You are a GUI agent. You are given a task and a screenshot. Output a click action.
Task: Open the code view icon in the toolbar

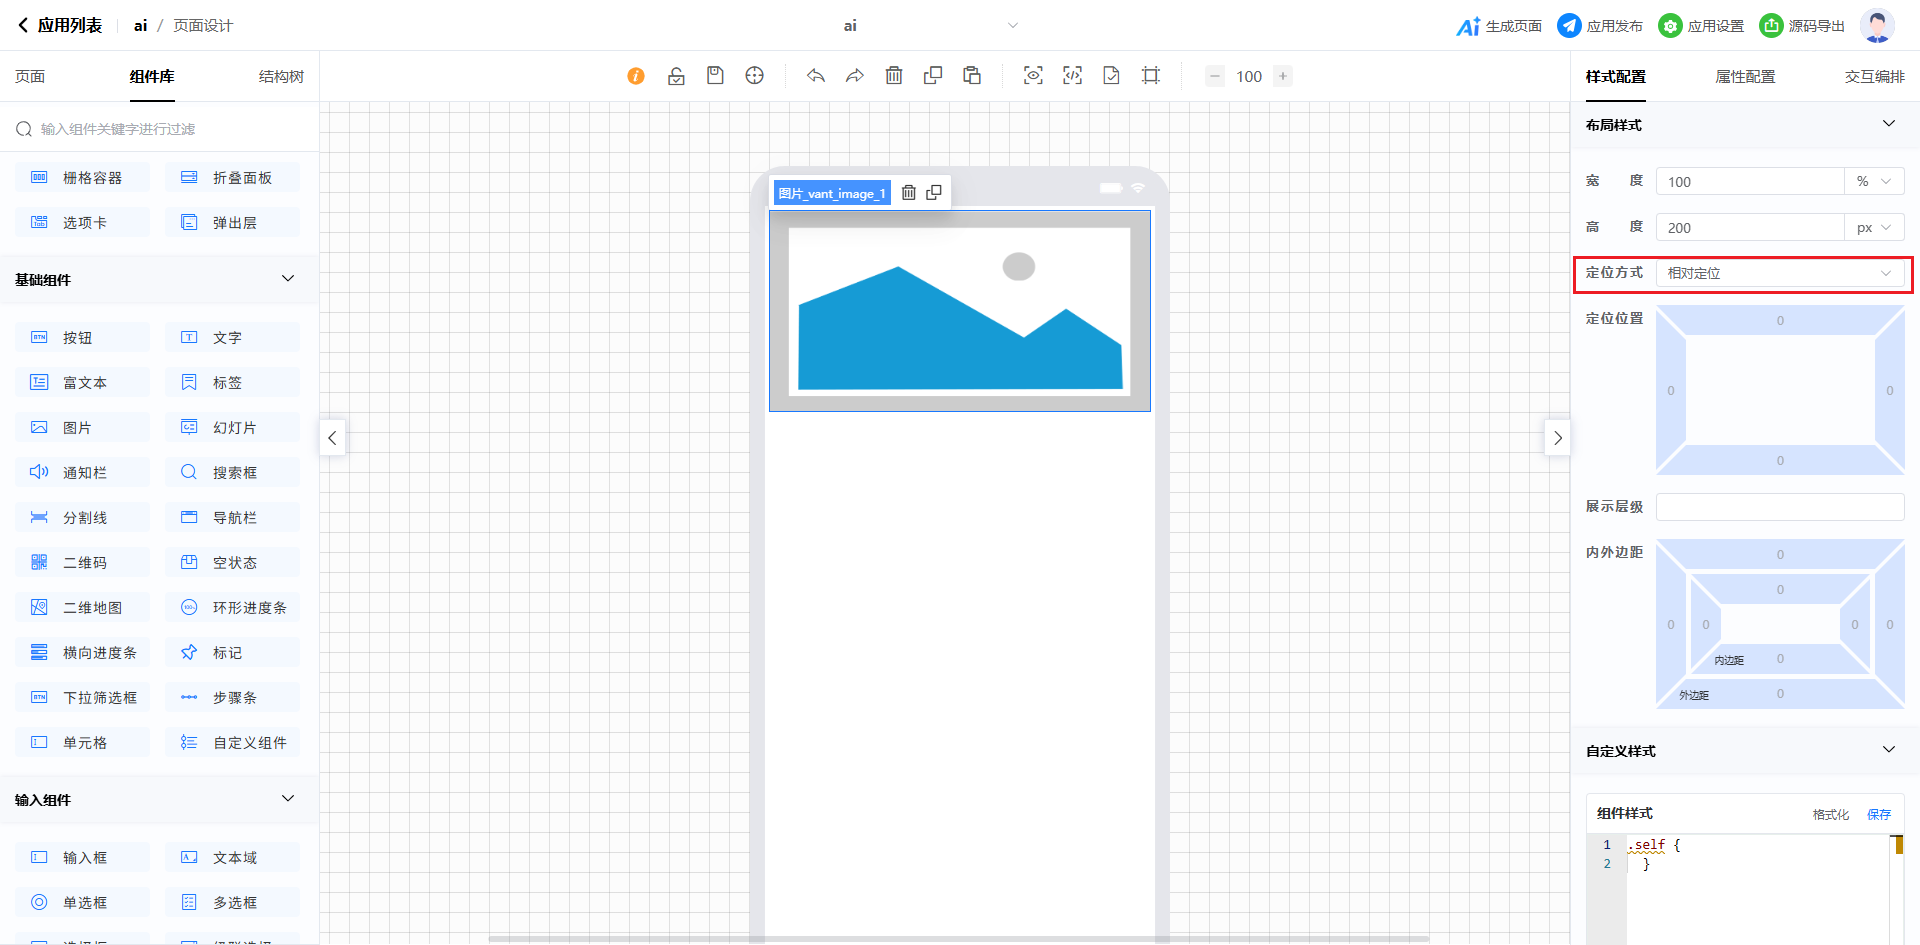click(1072, 76)
